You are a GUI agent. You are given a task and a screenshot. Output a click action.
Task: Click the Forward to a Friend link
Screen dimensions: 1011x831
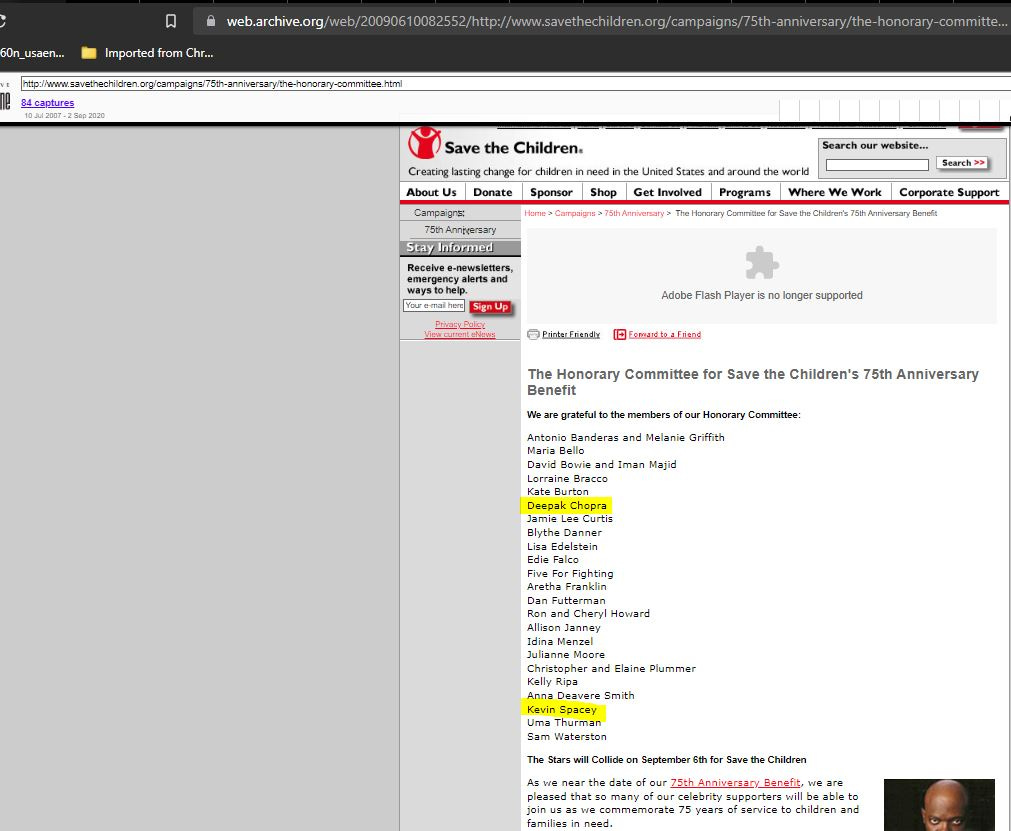click(665, 334)
